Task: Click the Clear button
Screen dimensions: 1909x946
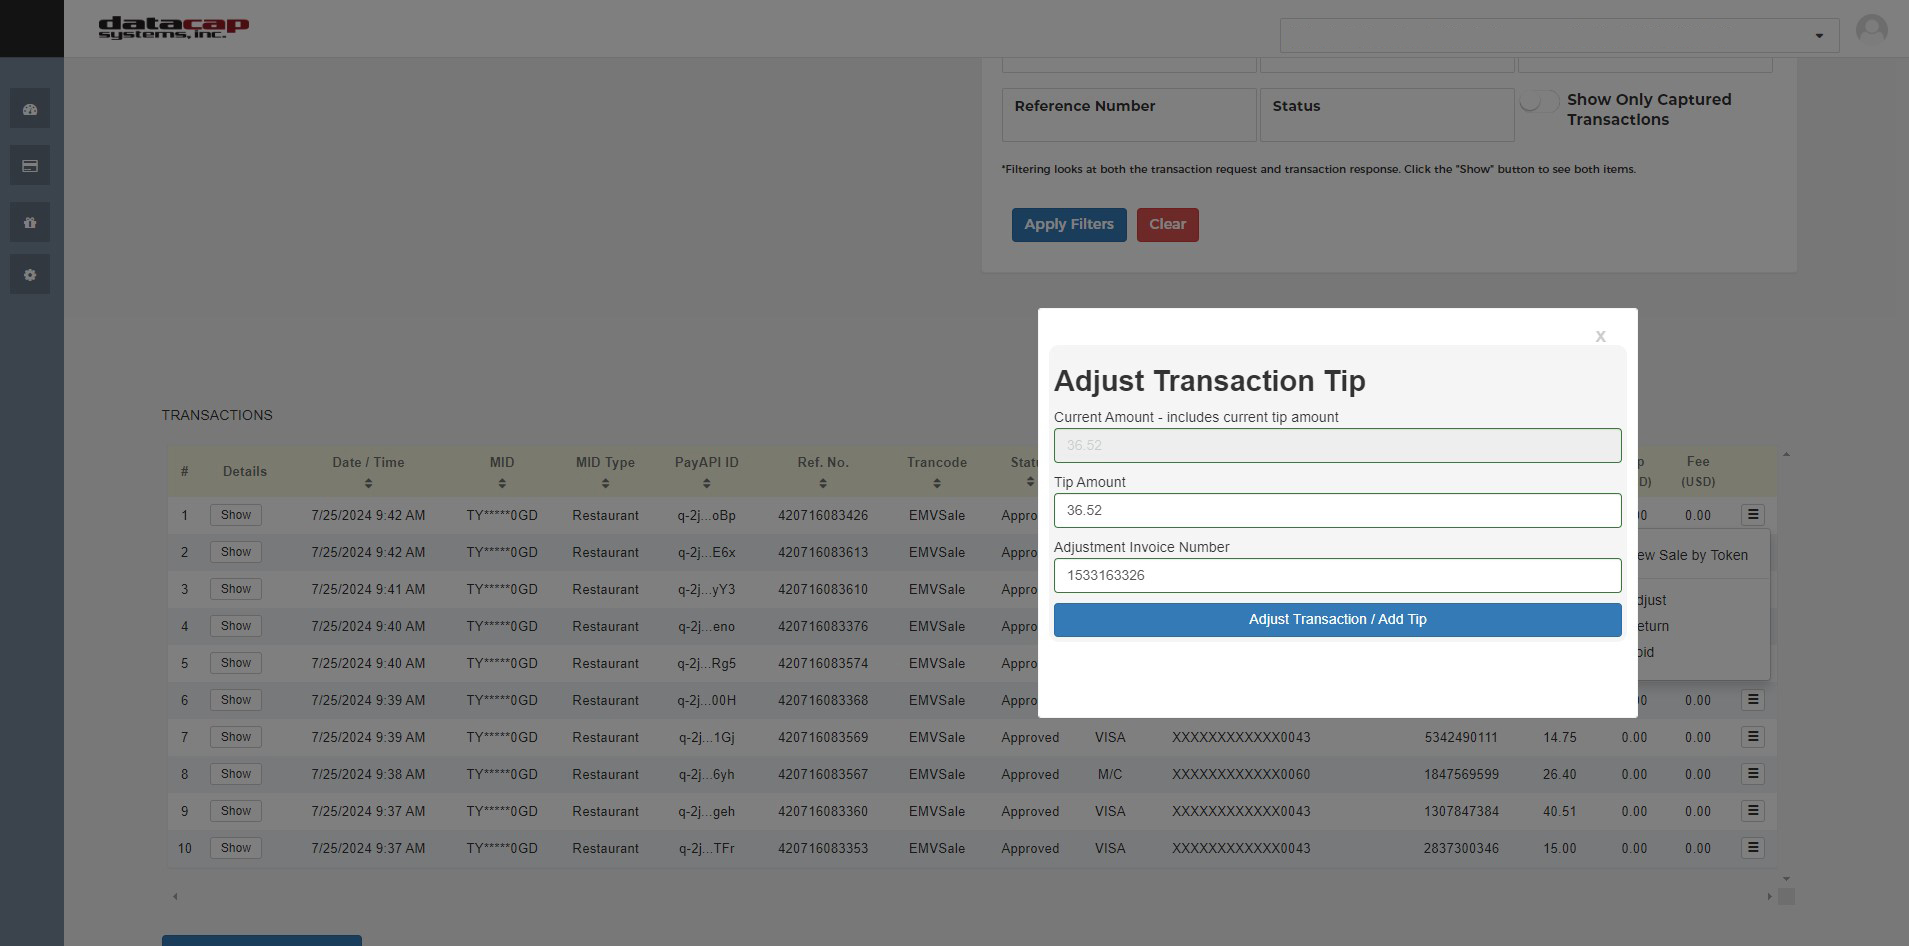Action: click(x=1166, y=224)
